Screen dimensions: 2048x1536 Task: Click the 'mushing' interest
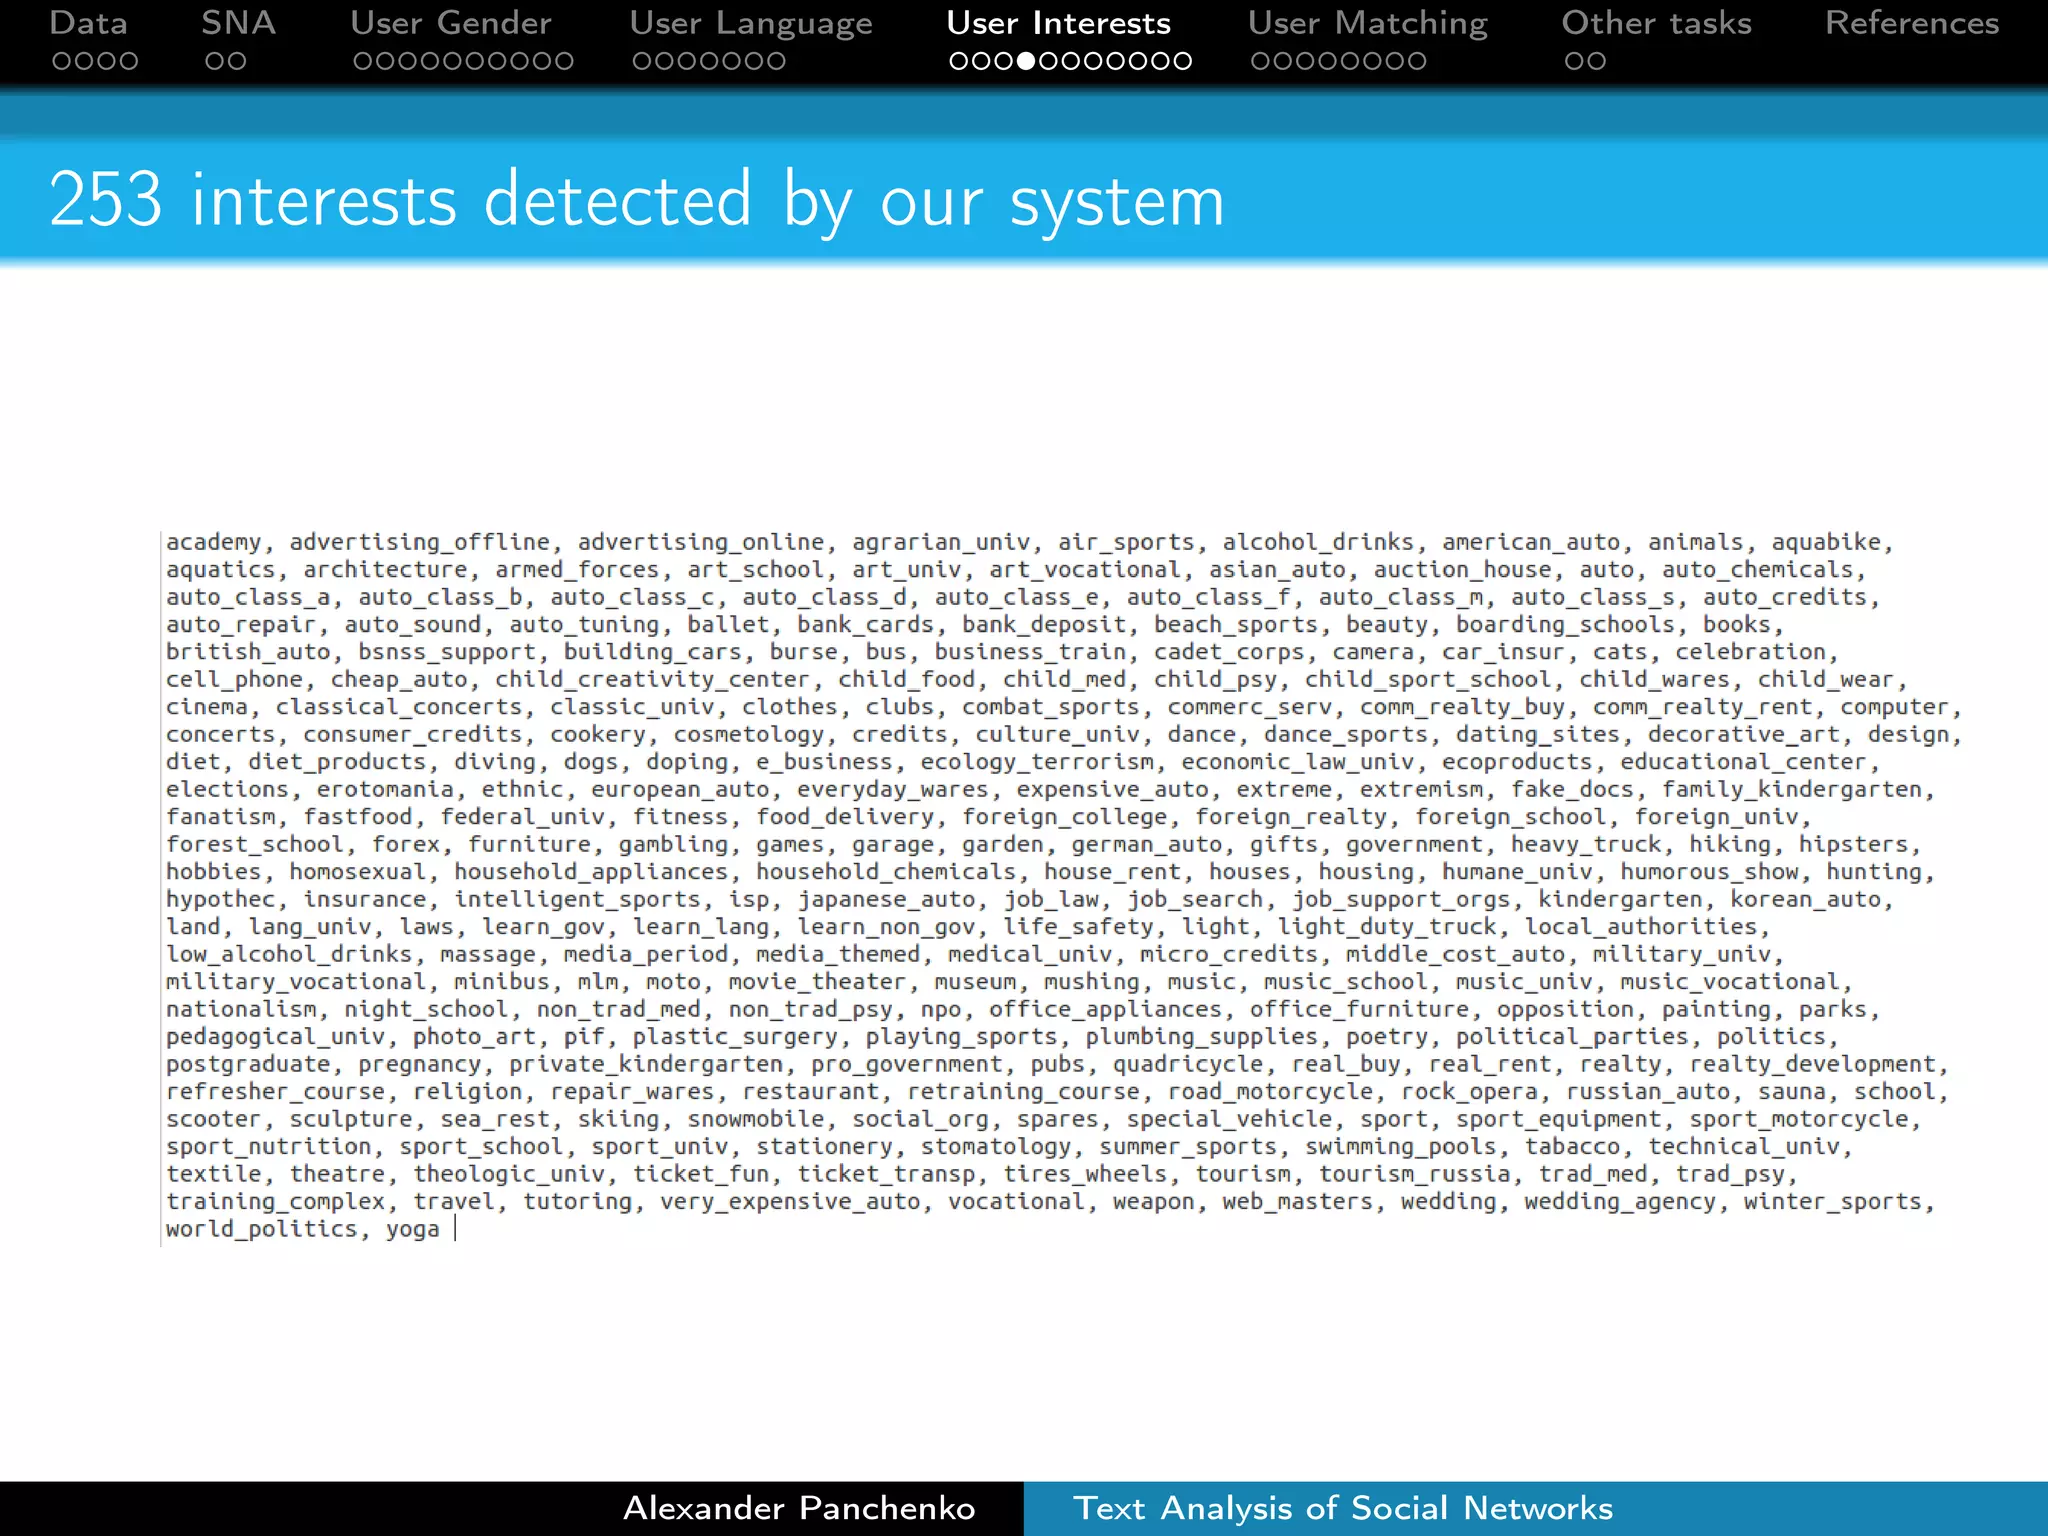click(x=1092, y=983)
